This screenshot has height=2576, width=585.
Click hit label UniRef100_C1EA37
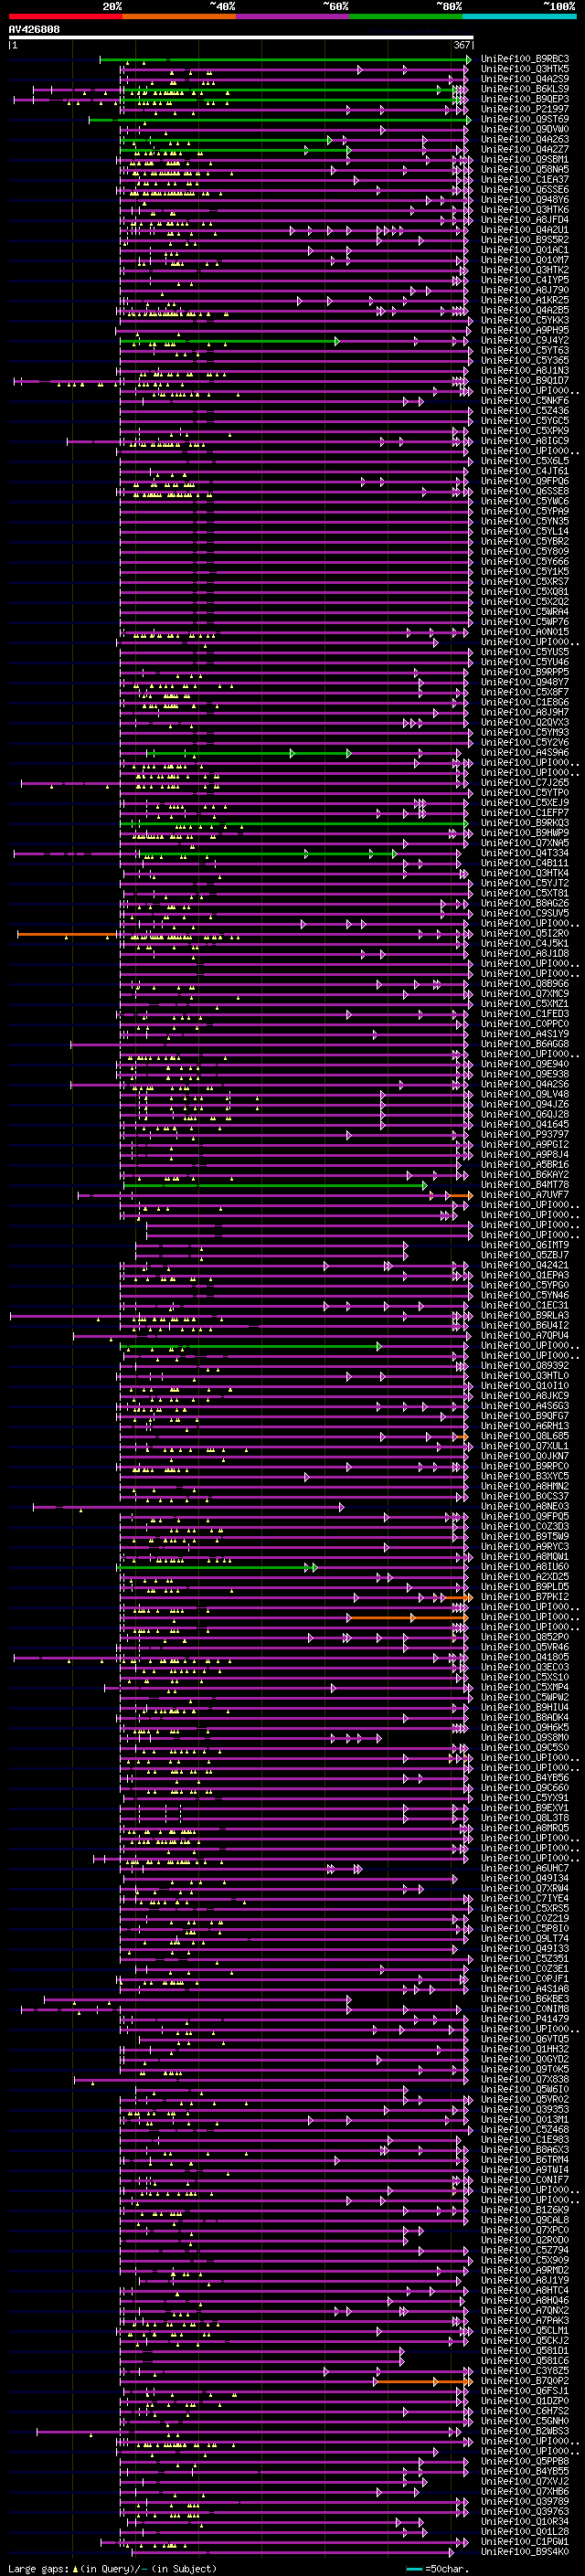click(525, 180)
